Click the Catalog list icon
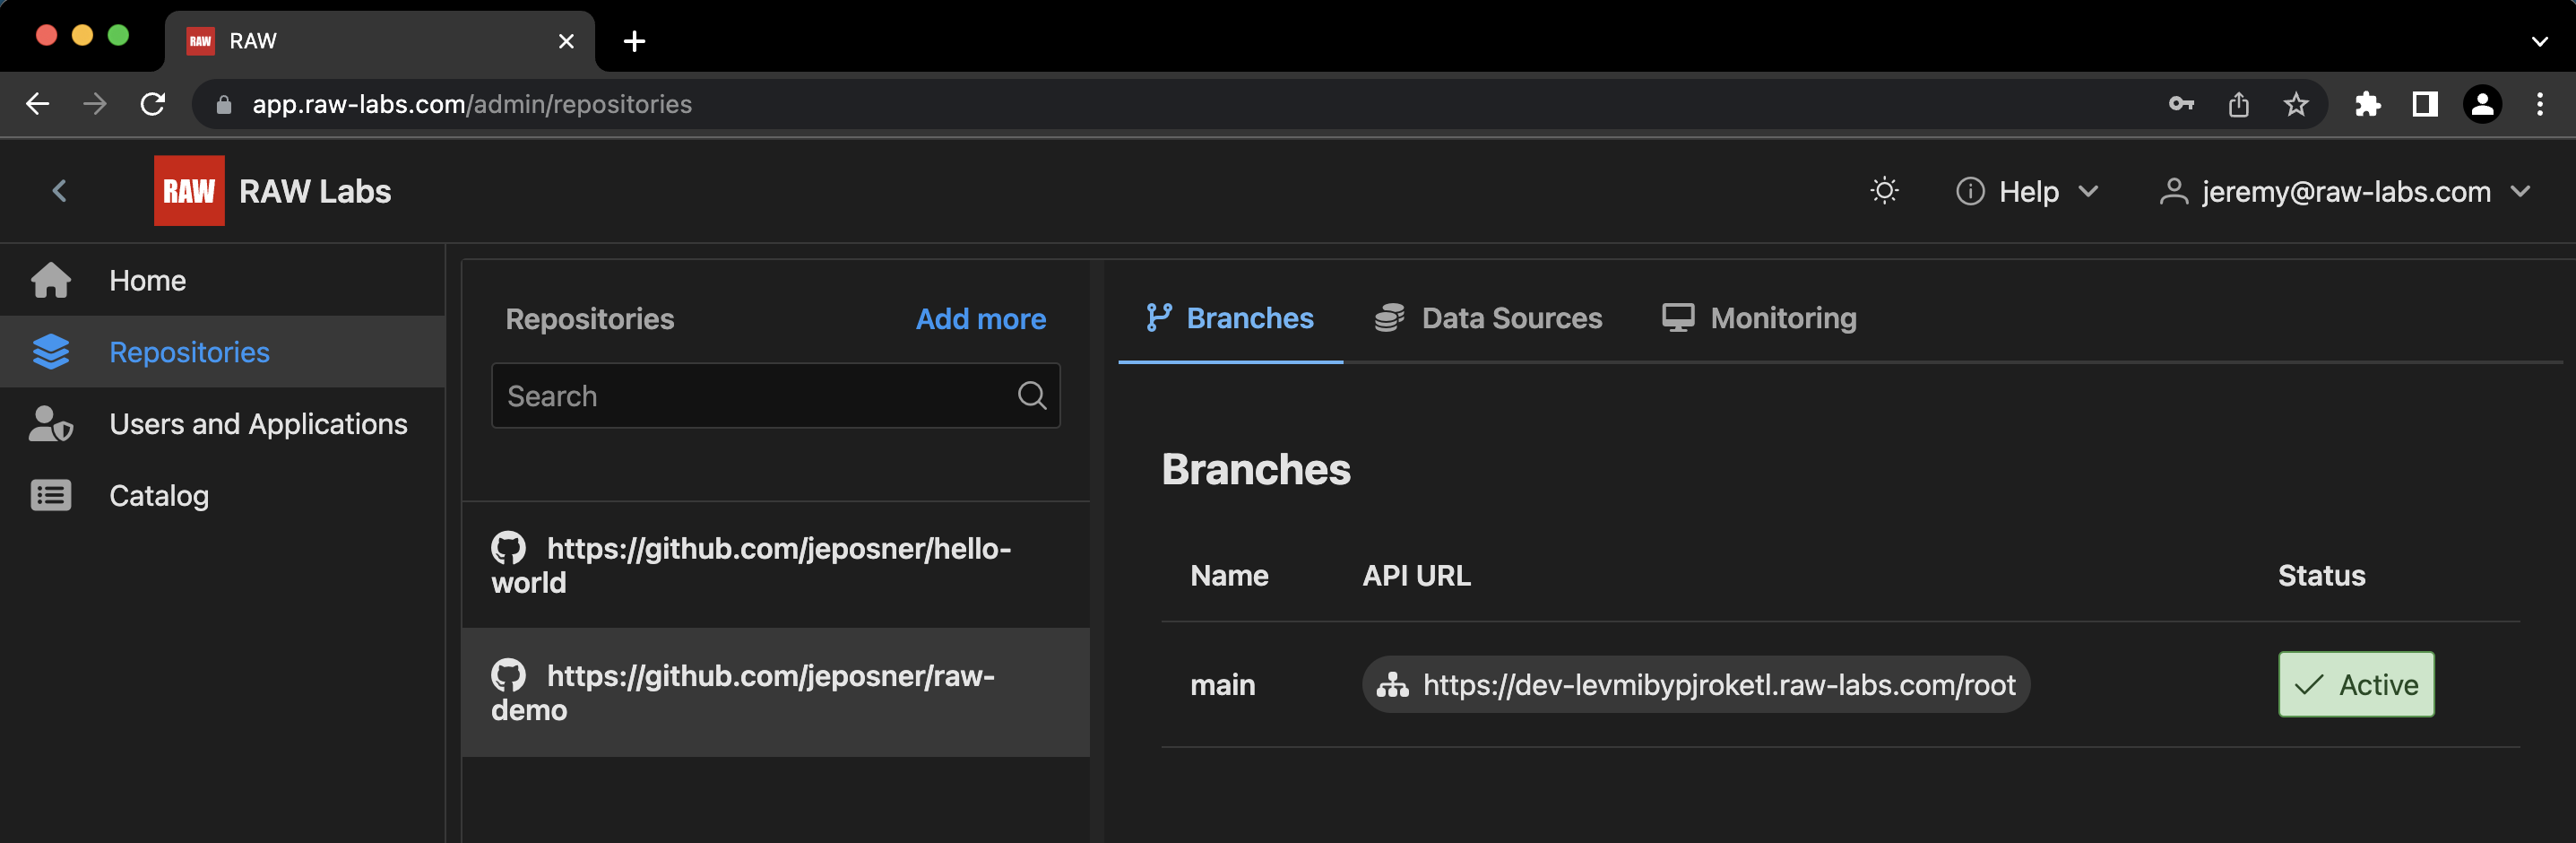The width and height of the screenshot is (2576, 843). click(51, 495)
